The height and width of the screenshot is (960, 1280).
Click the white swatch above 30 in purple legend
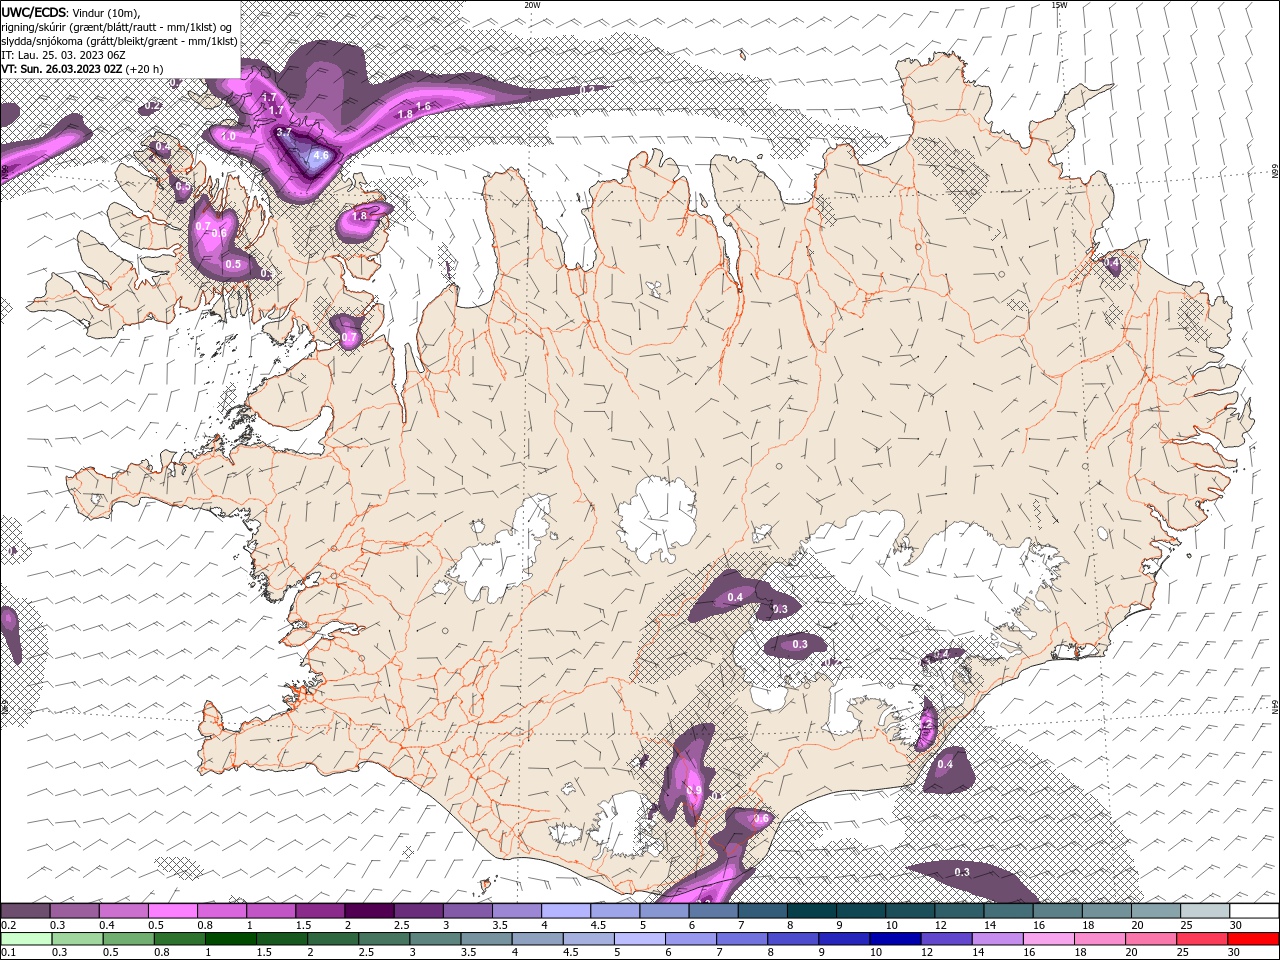pos(1253,911)
